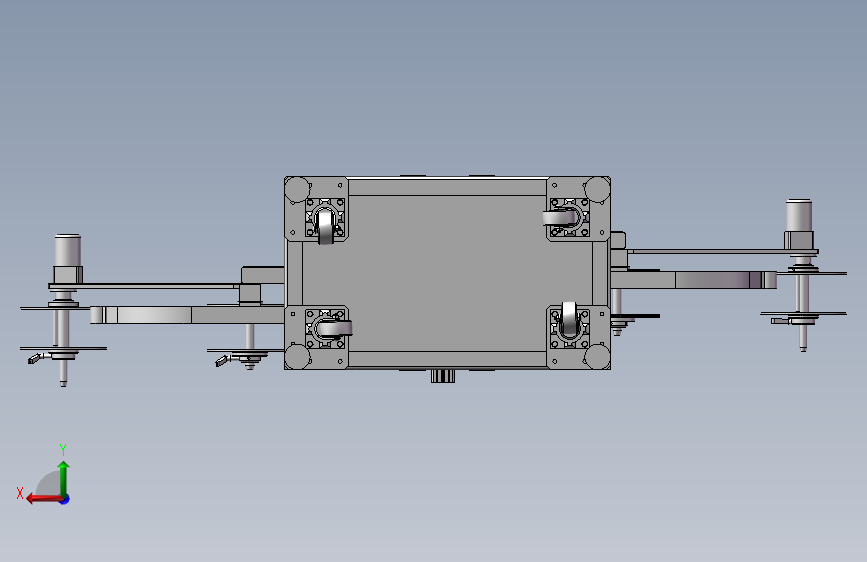Select the bottom-right round corner foot
Screen dimensions: 867x562
point(598,357)
